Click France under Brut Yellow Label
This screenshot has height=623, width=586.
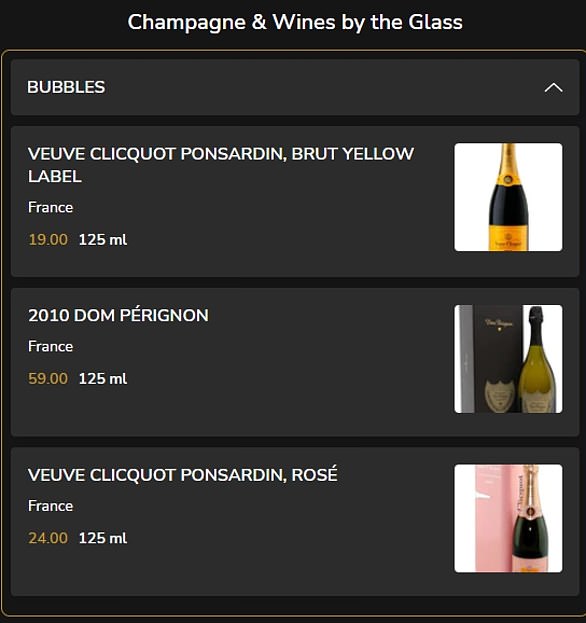pos(50,207)
